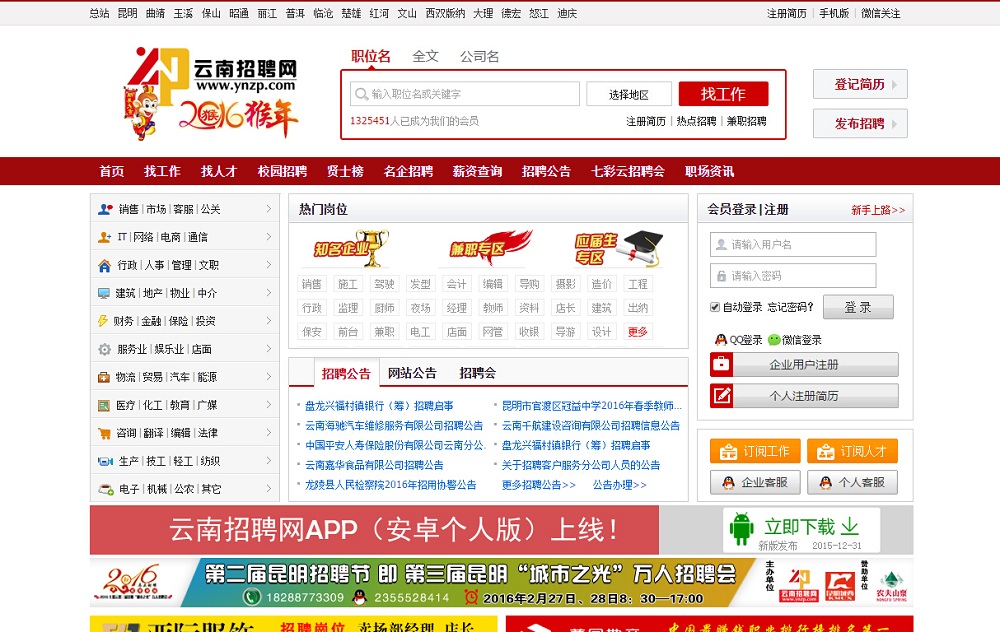Viewport: 1000px width, 632px height.
Task: Expand the 医疗|化工|教育|广媒 category arrow
Action: click(268, 405)
